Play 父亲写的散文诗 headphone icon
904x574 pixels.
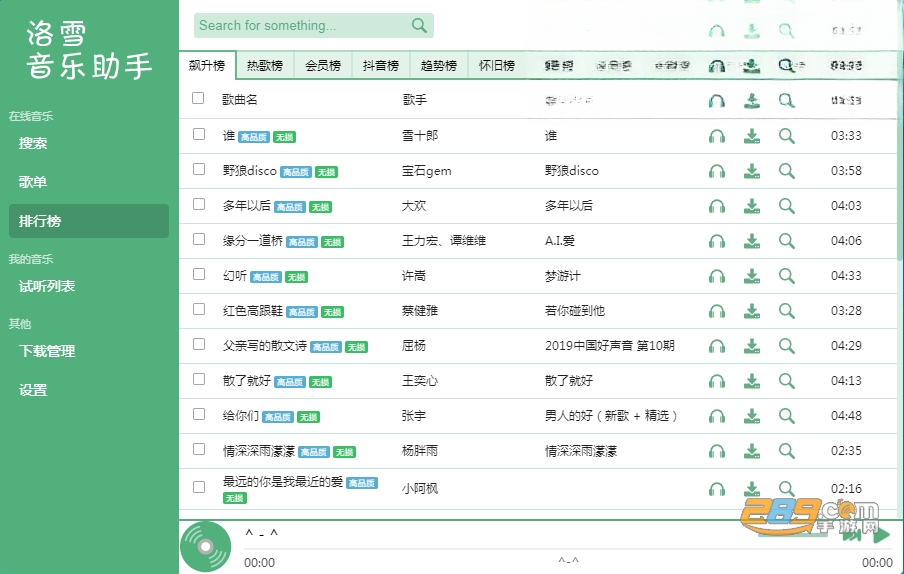click(717, 346)
